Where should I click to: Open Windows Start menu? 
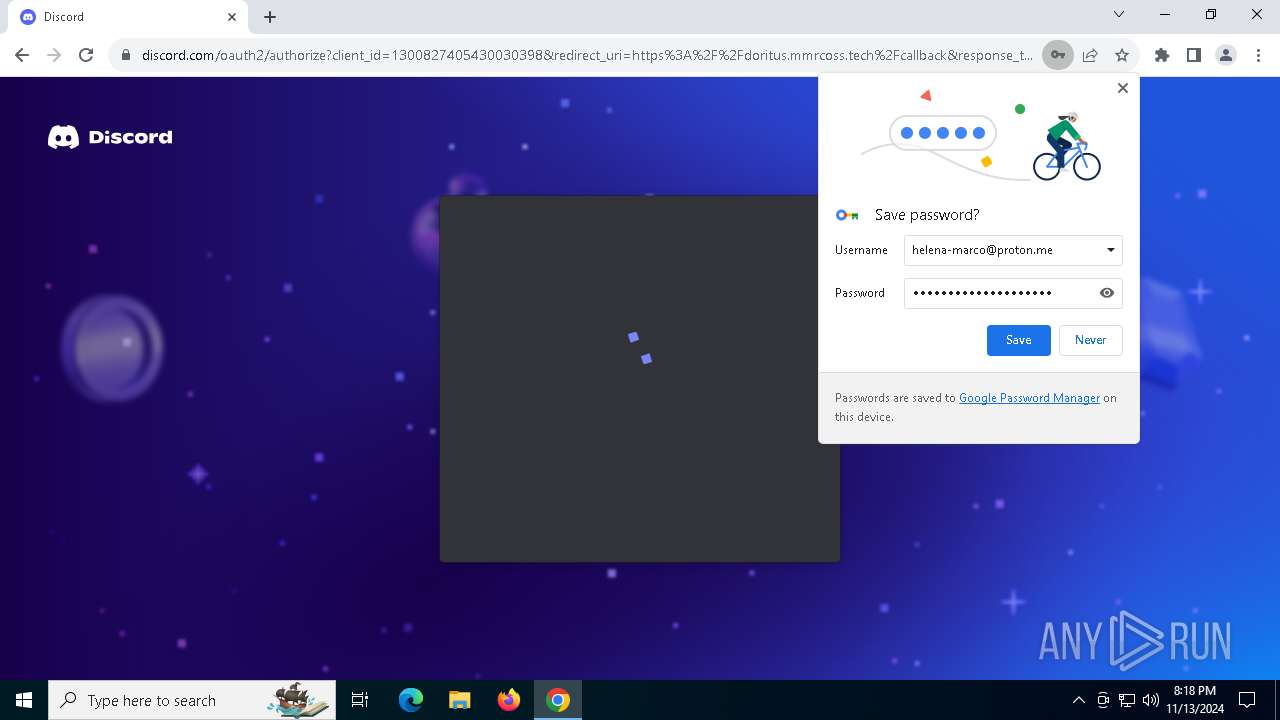pyautogui.click(x=24, y=700)
